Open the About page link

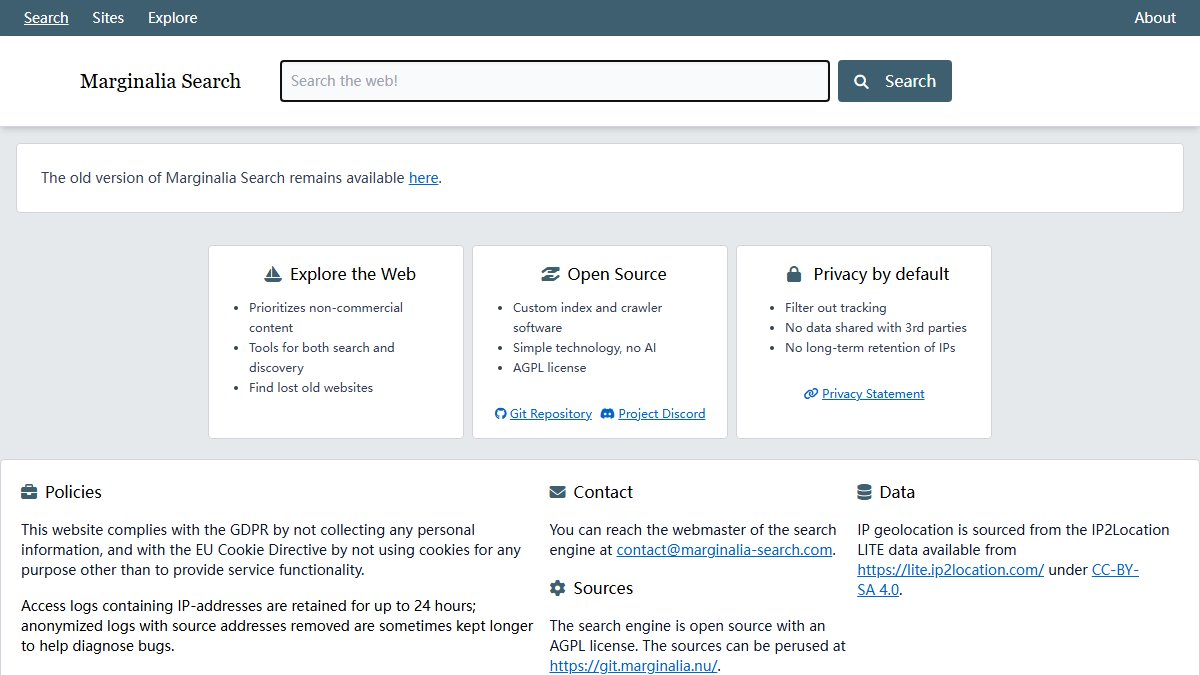(x=1155, y=18)
